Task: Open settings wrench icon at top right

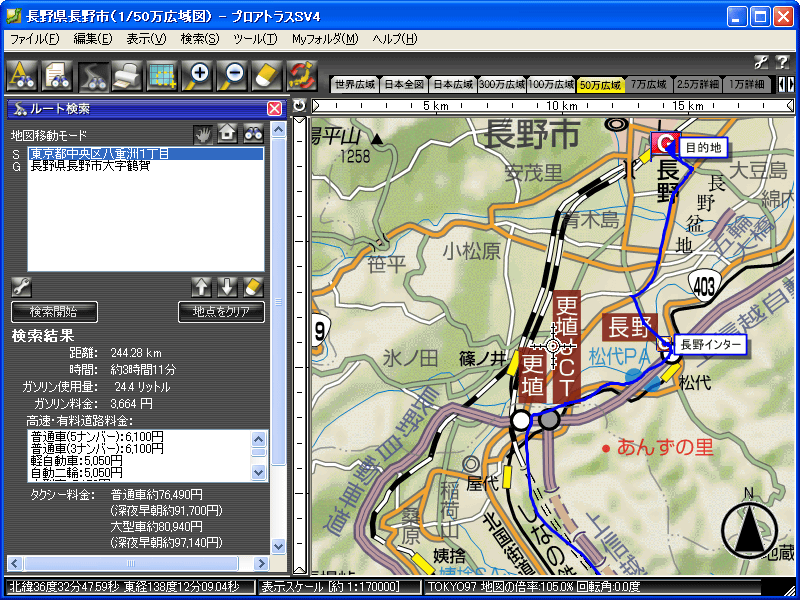Action: pyautogui.click(x=761, y=62)
